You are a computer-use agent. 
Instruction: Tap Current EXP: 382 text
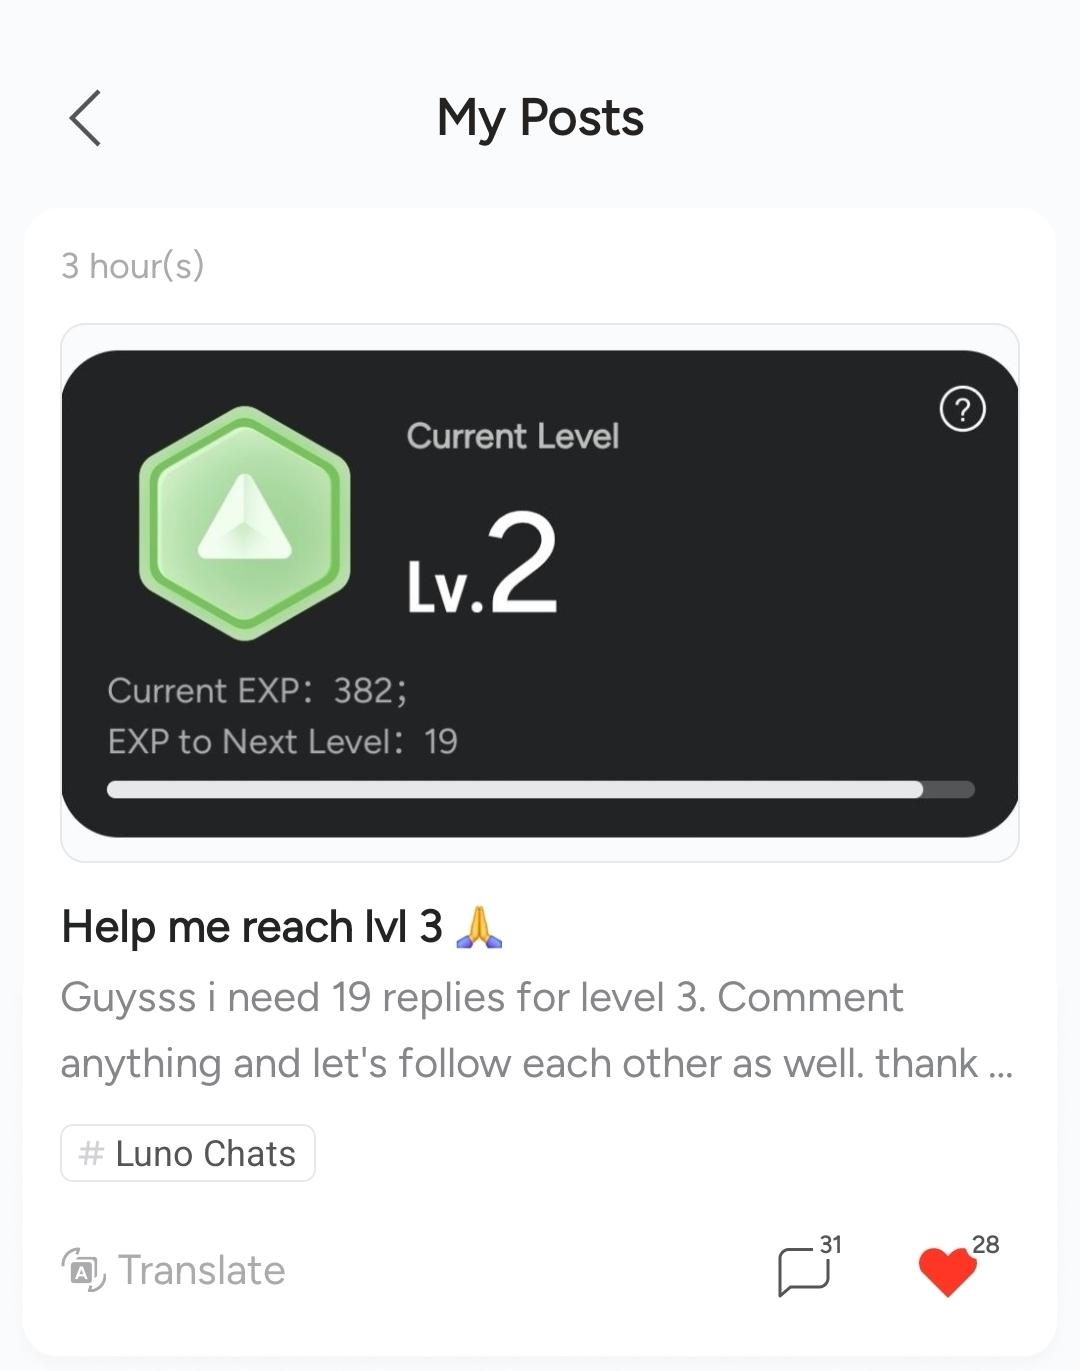coord(257,691)
